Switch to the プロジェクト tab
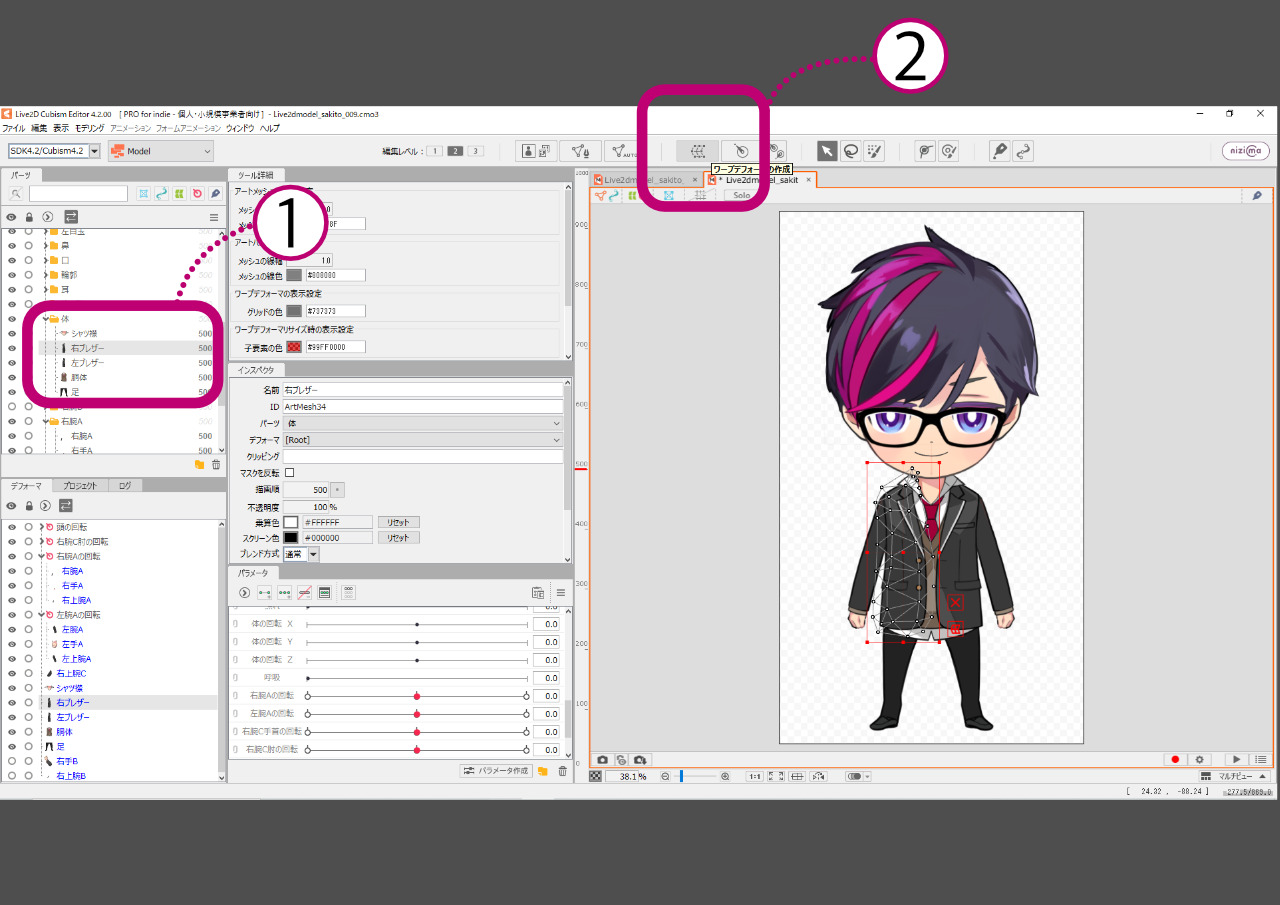Image resolution: width=1280 pixels, height=905 pixels. [80, 485]
